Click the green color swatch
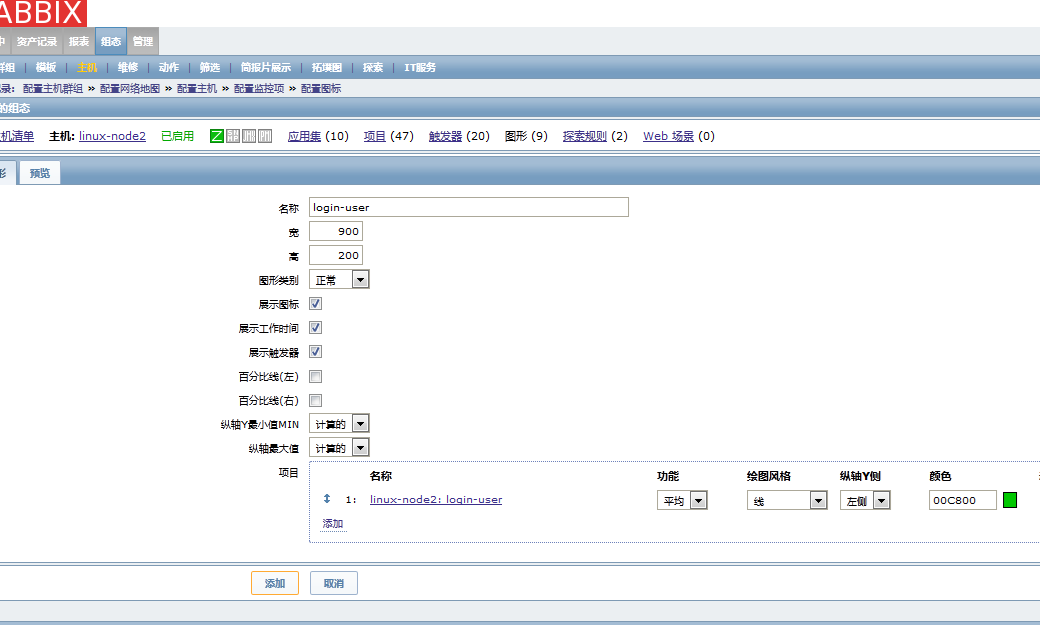 (1010, 500)
